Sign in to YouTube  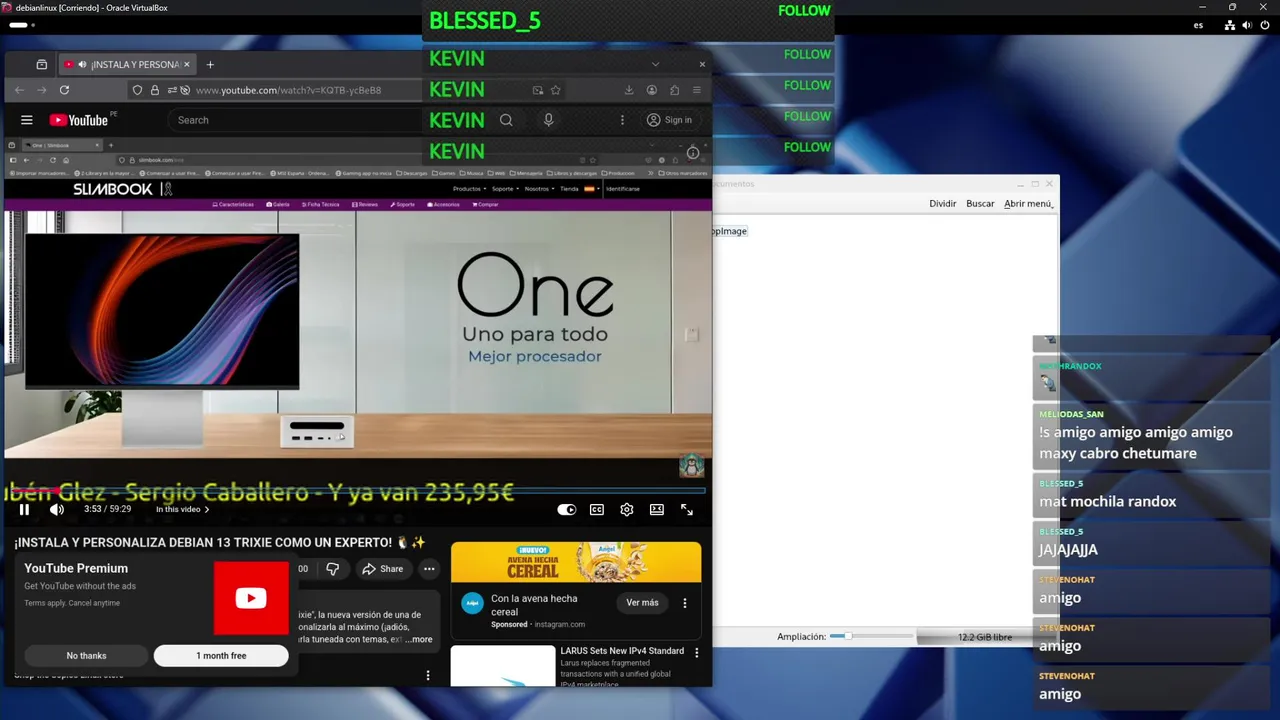point(669,120)
